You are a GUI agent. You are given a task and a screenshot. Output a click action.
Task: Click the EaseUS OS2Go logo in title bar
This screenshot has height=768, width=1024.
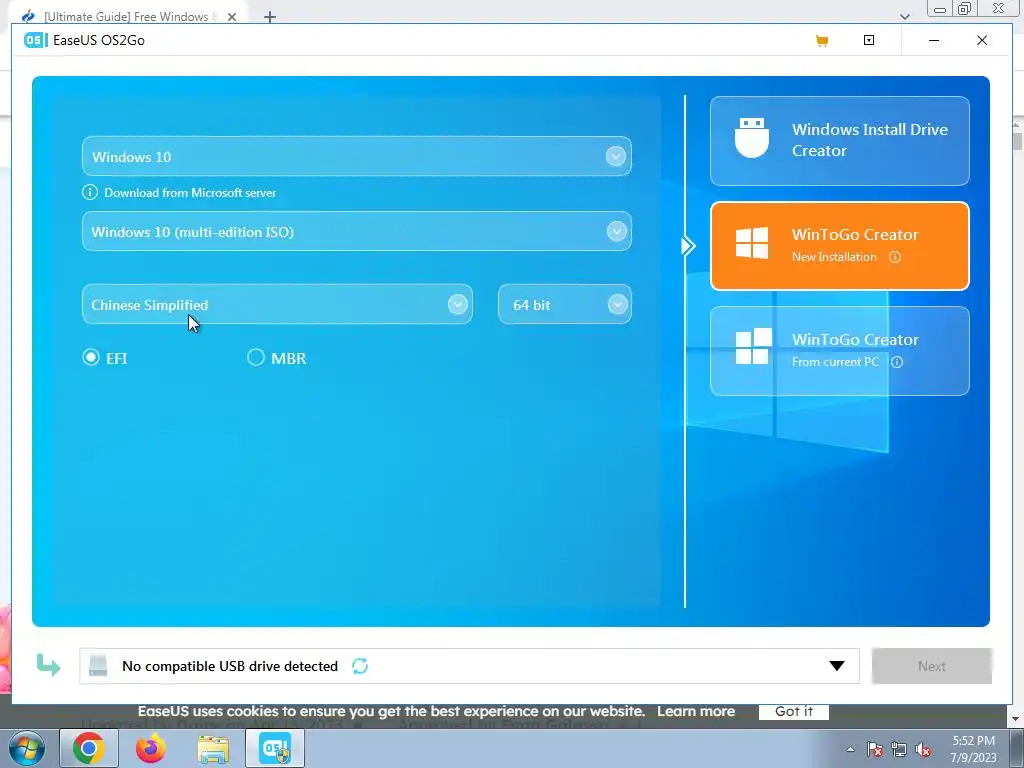pos(36,40)
